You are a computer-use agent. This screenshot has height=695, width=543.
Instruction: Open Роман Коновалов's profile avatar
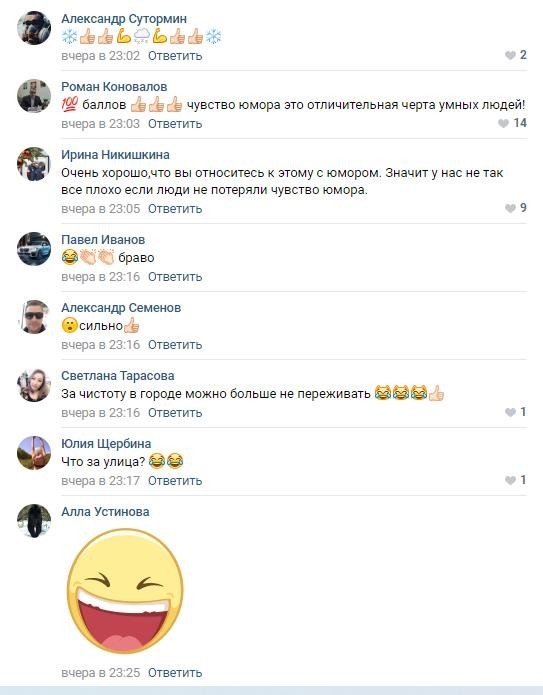point(34,96)
